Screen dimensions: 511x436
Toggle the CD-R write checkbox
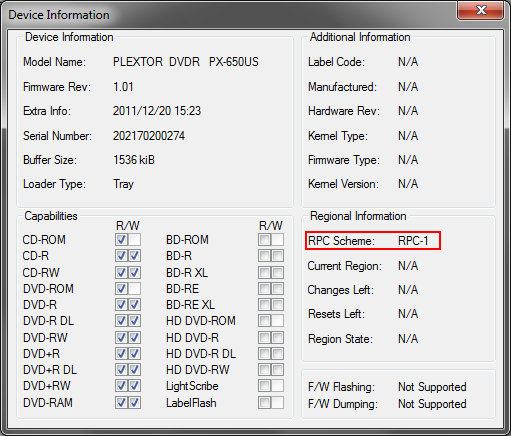tap(134, 256)
